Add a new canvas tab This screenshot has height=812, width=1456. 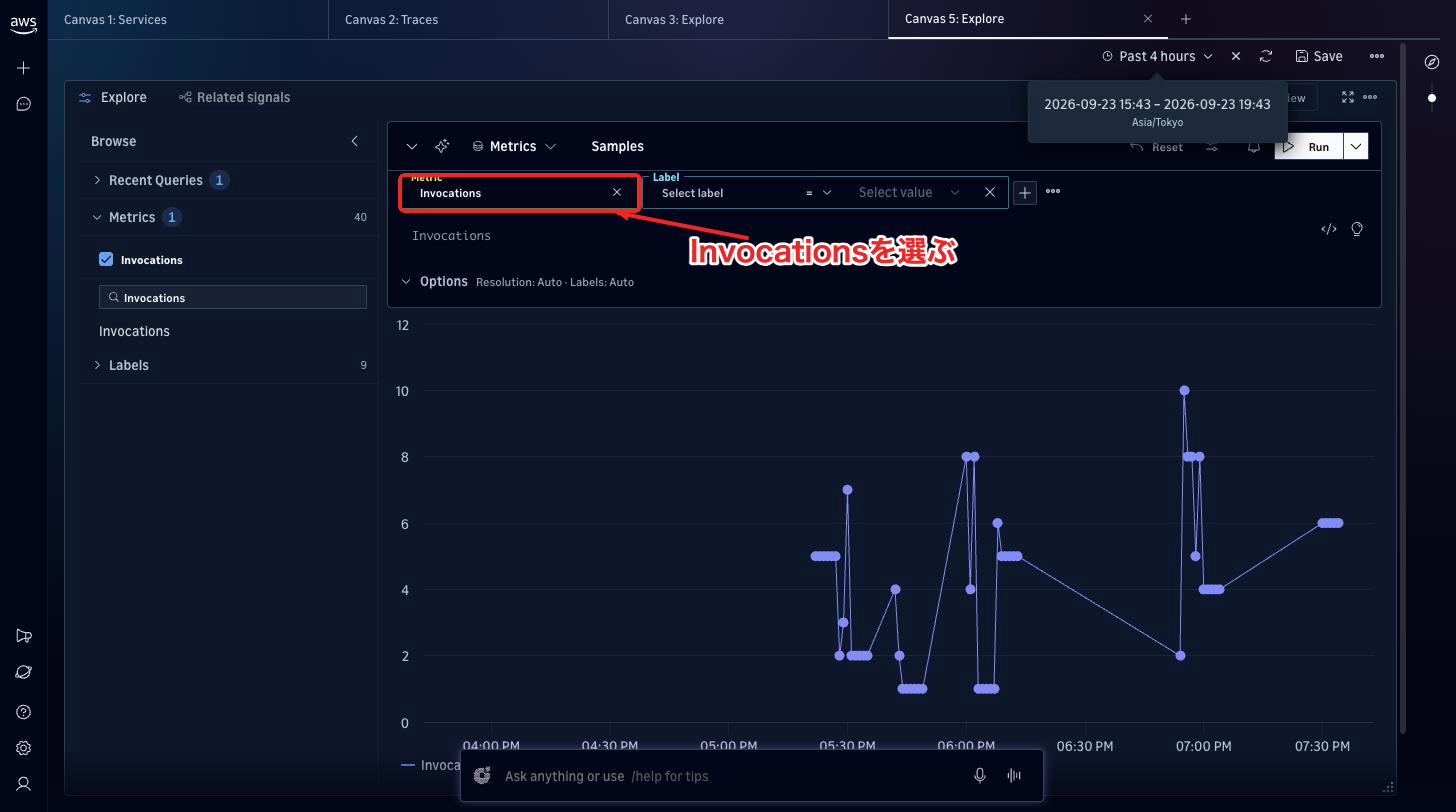1186,19
